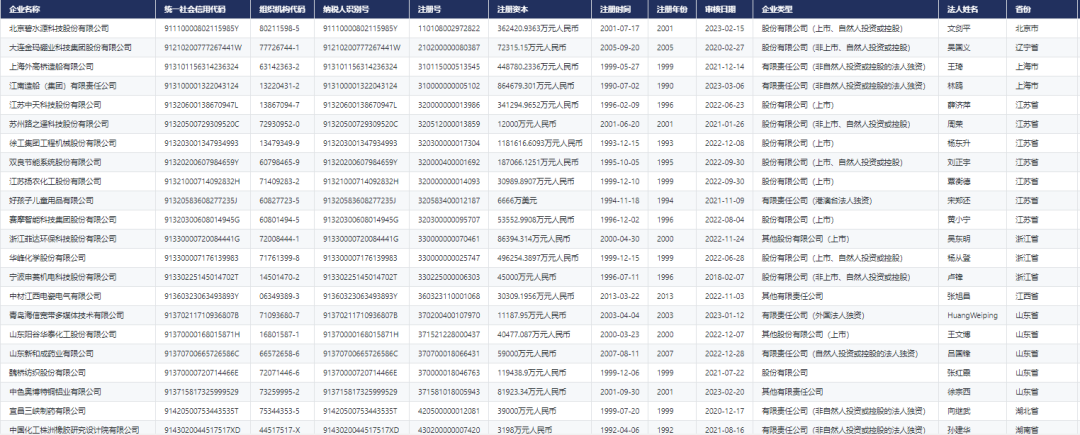1080x435 pixels.
Task: Click registration number 110108002972822
Action: (449, 28)
